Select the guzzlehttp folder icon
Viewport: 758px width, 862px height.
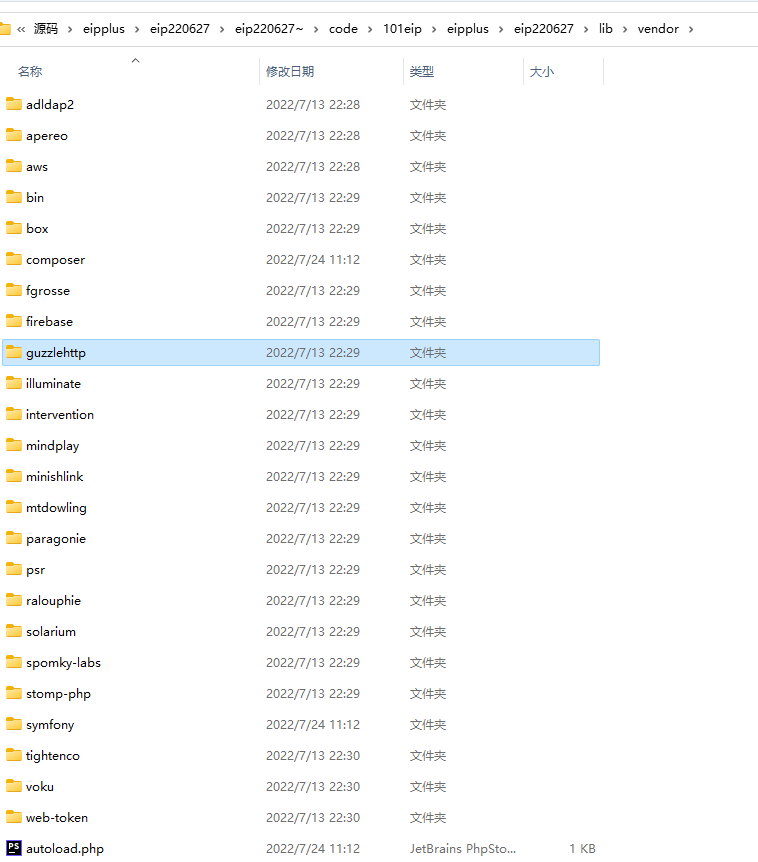pyautogui.click(x=14, y=352)
